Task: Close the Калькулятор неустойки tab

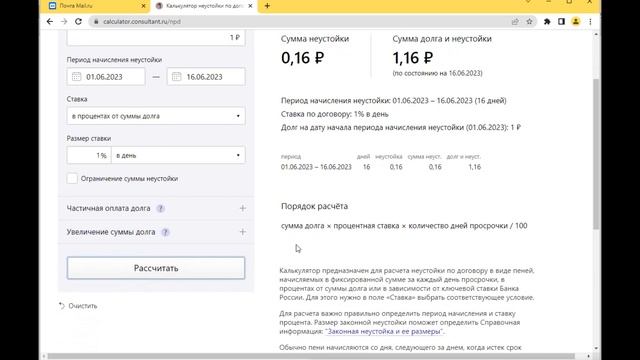Action: tap(250, 6)
